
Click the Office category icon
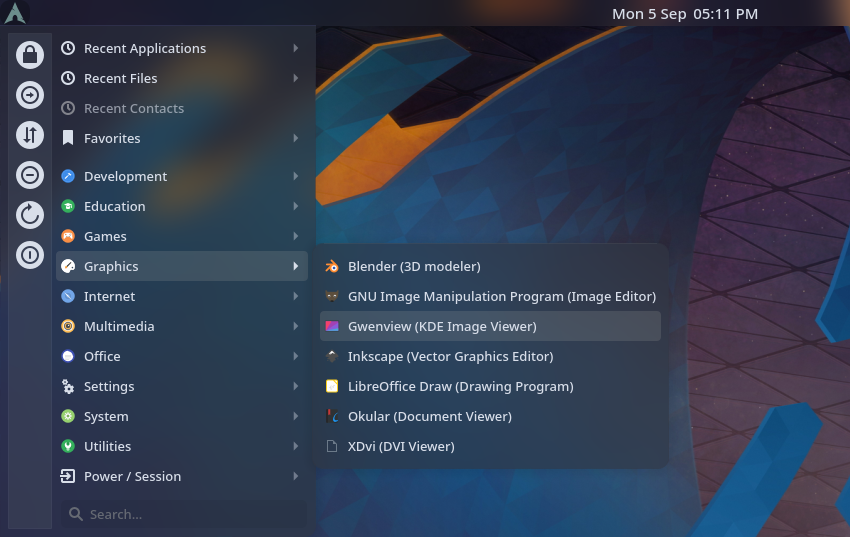tap(68, 356)
